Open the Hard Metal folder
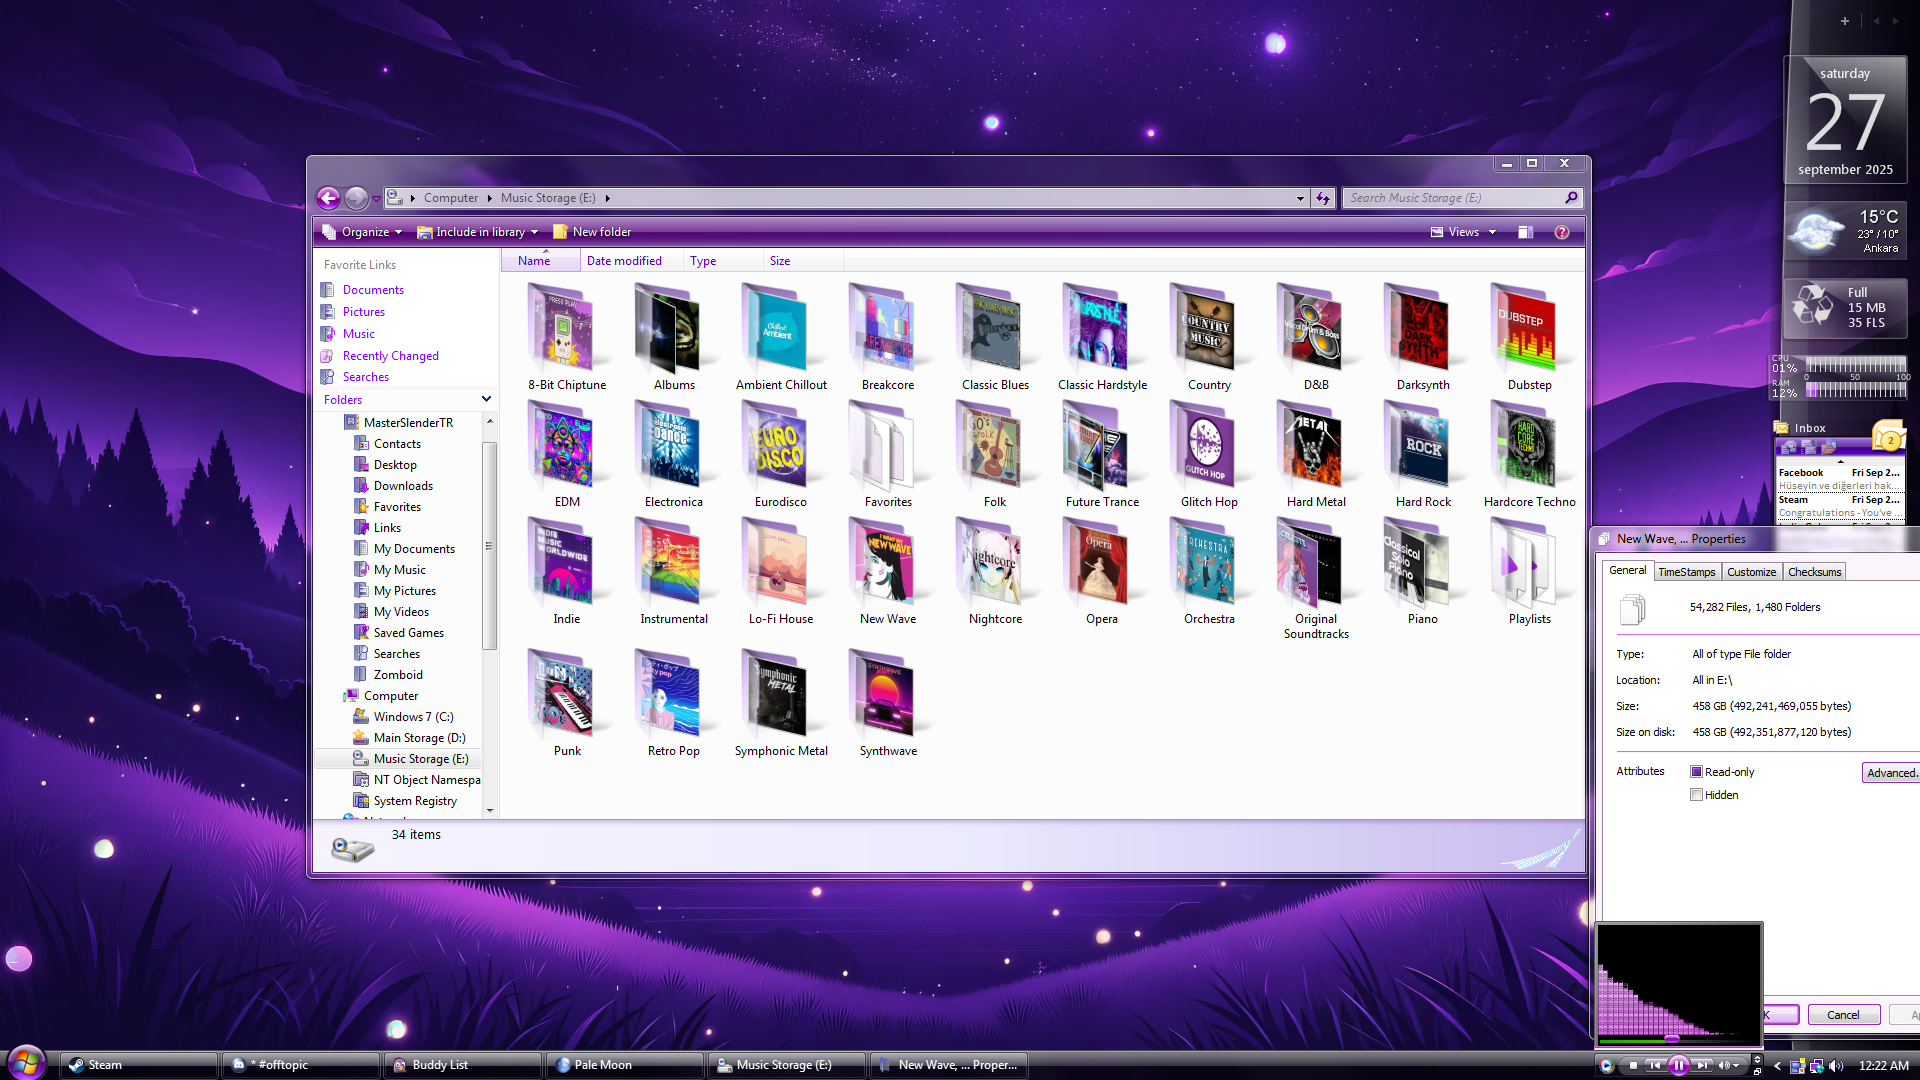 coord(1316,455)
